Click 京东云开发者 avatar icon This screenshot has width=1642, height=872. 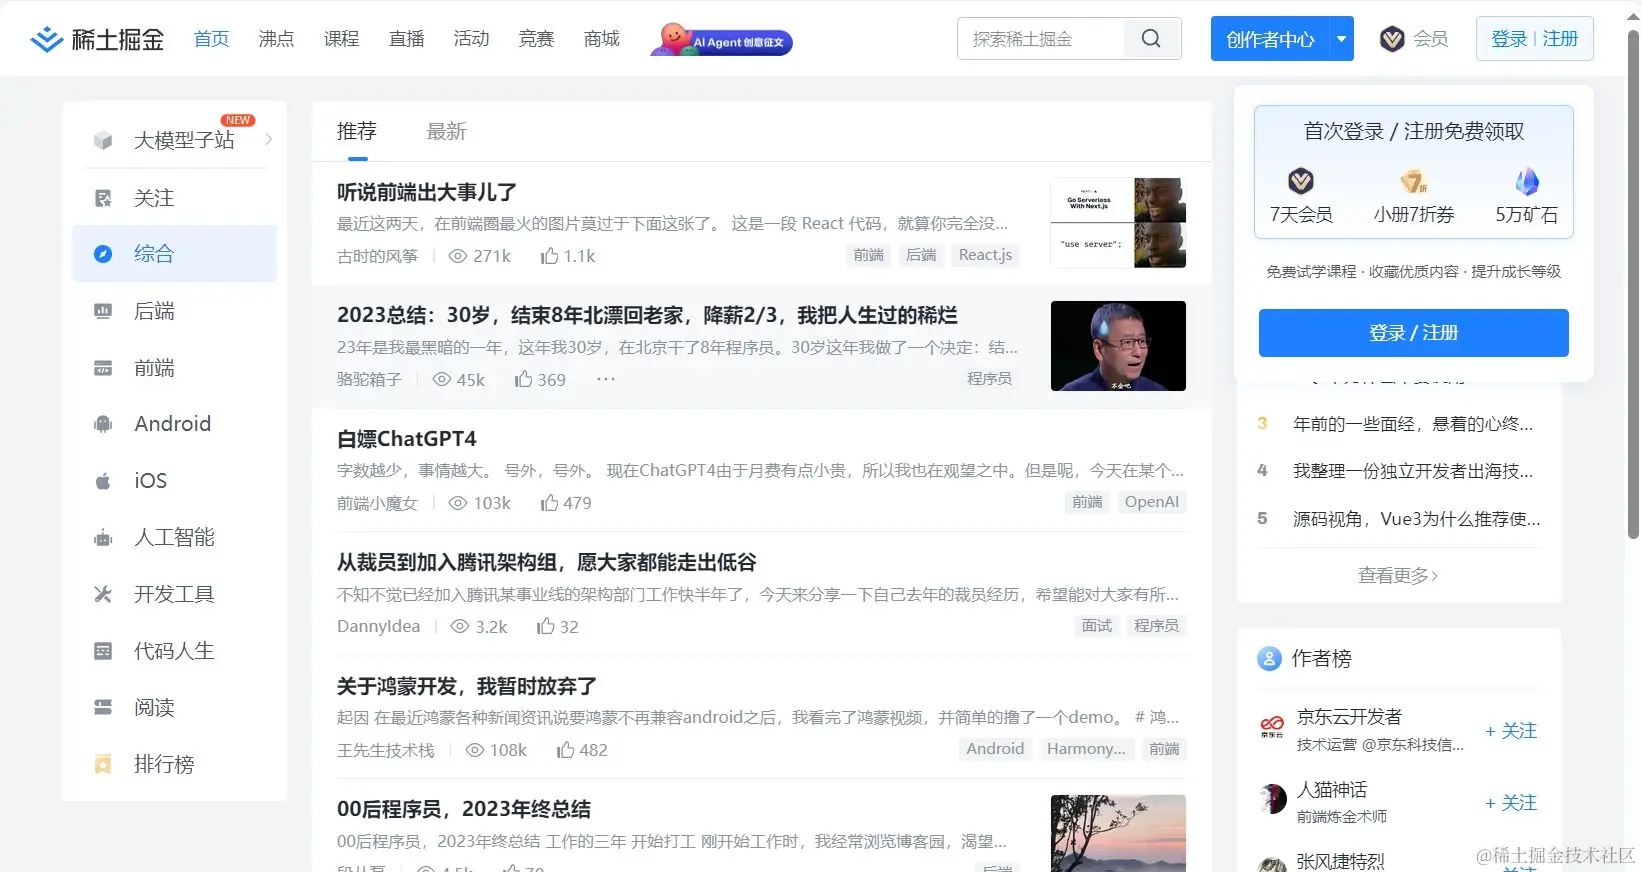[1272, 727]
